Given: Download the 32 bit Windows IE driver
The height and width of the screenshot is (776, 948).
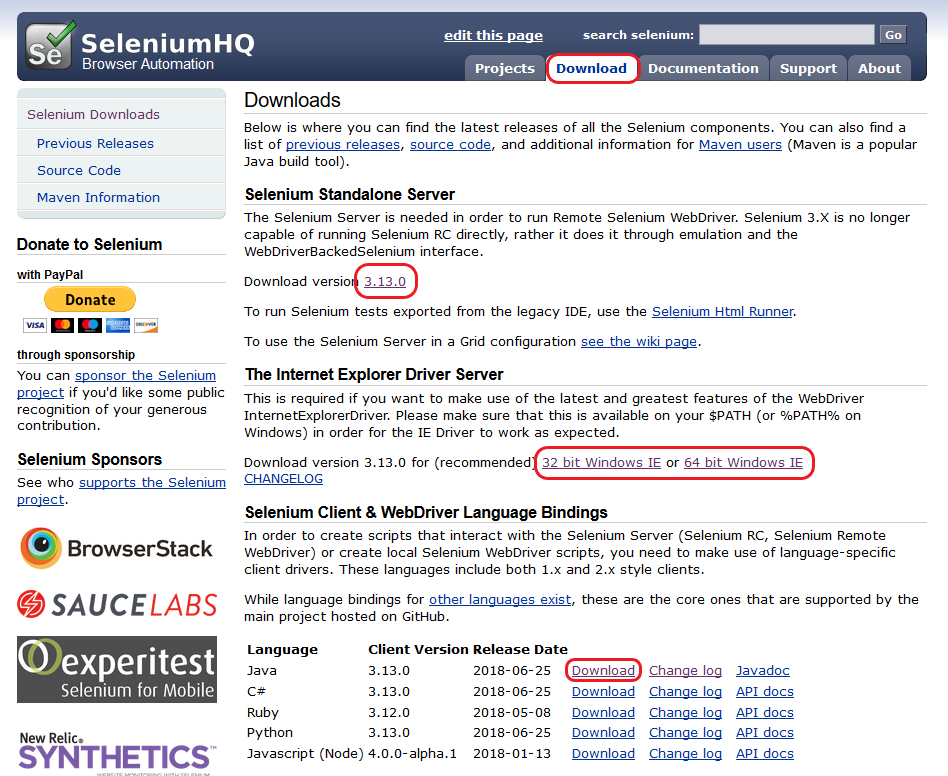Looking at the screenshot, I should 601,462.
